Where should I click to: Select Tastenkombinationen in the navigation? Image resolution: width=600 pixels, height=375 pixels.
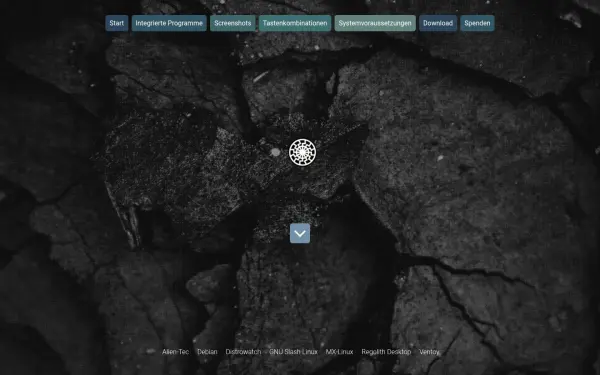click(x=295, y=23)
